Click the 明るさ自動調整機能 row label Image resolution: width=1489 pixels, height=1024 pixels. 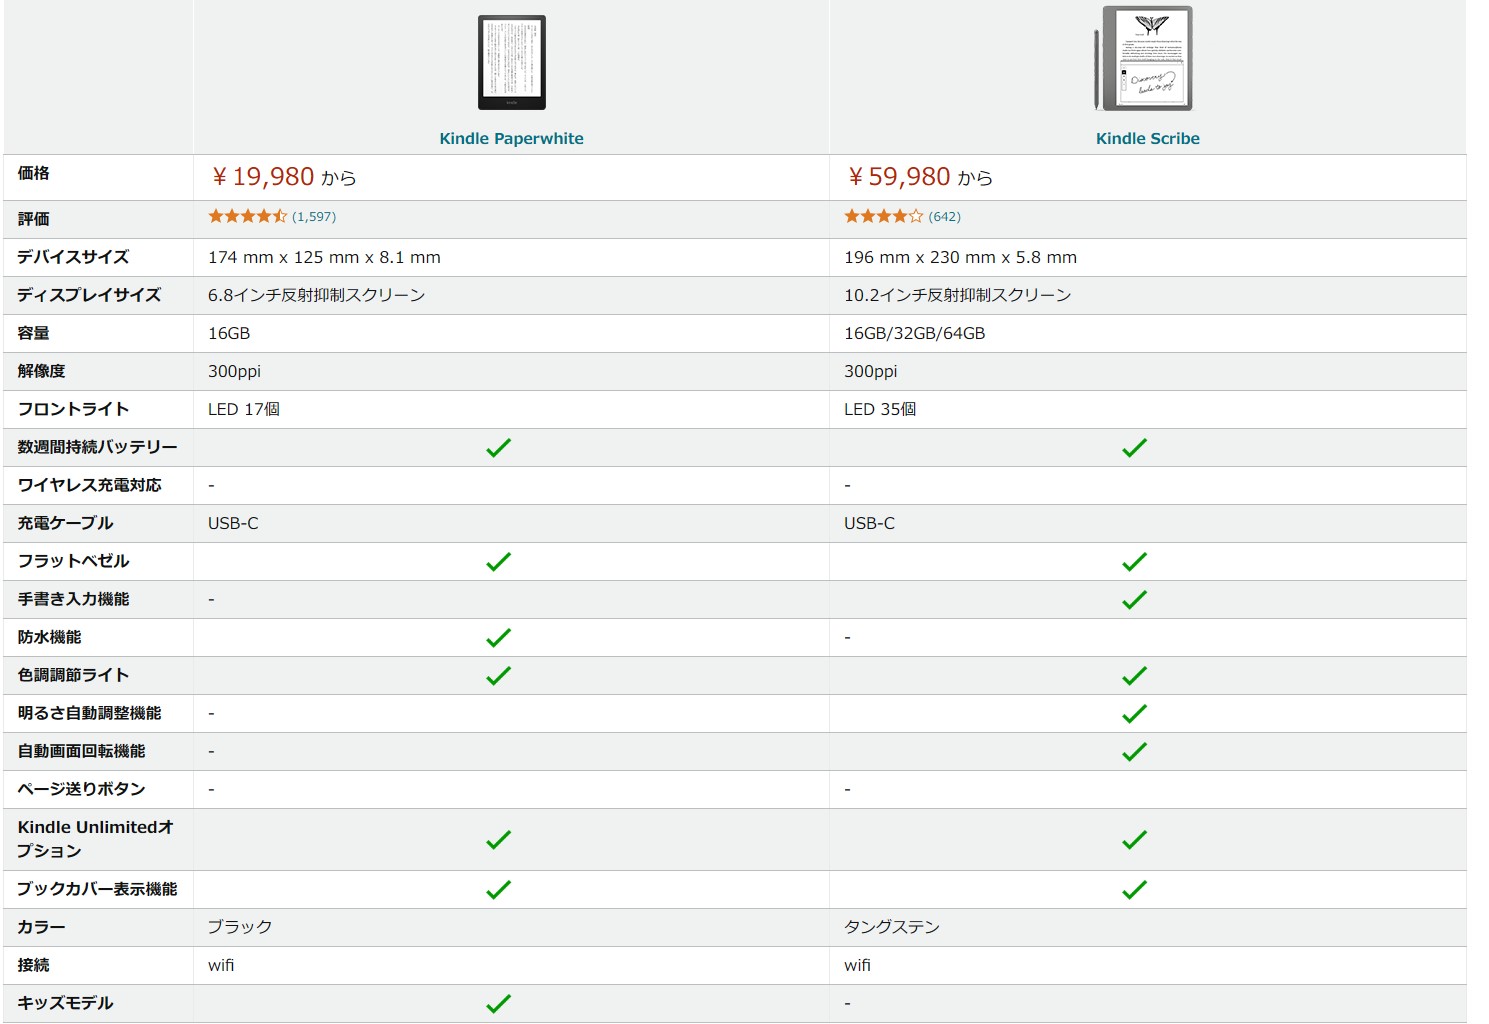coord(89,713)
